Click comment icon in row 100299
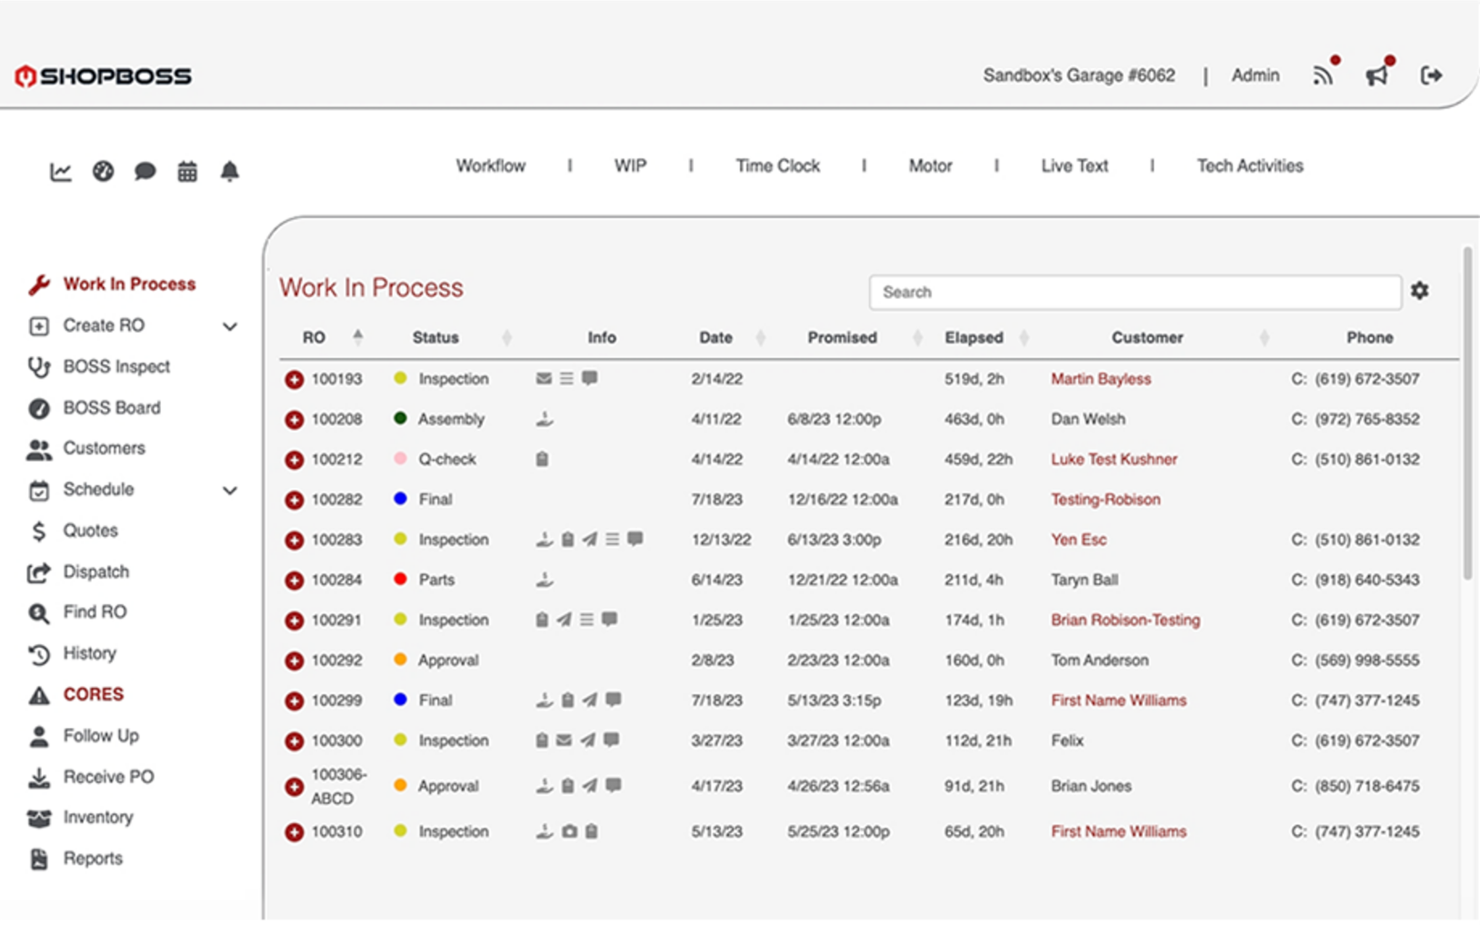 (614, 700)
